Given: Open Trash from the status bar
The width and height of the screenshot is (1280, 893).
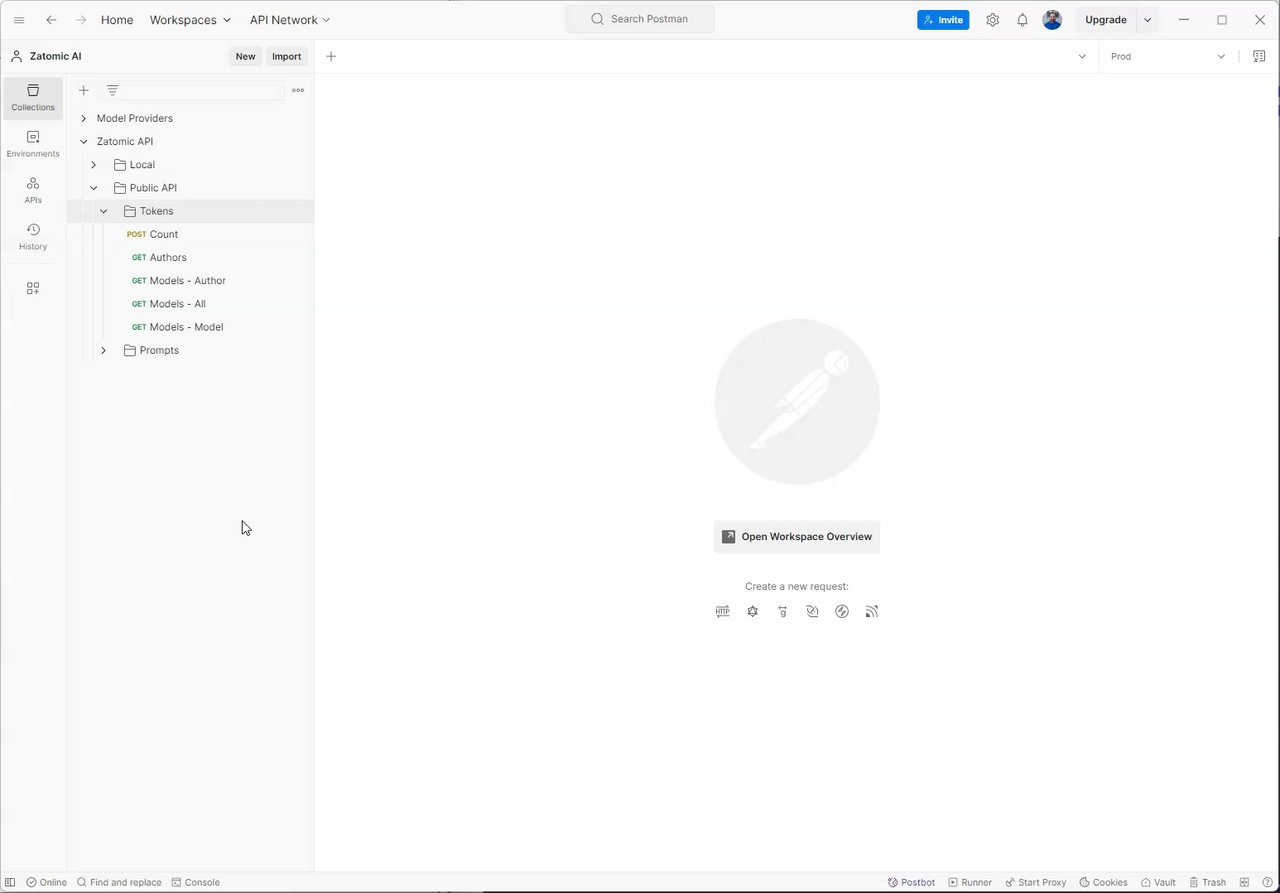Looking at the screenshot, I should pyautogui.click(x=1207, y=882).
